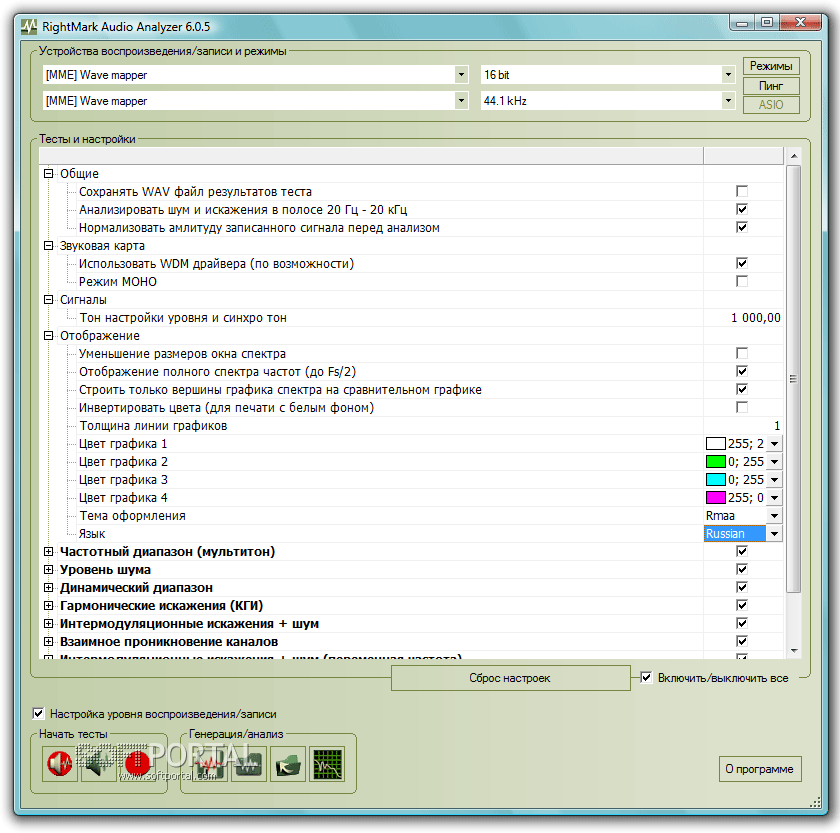Open the green grid spectrum analyzer icon

327,764
